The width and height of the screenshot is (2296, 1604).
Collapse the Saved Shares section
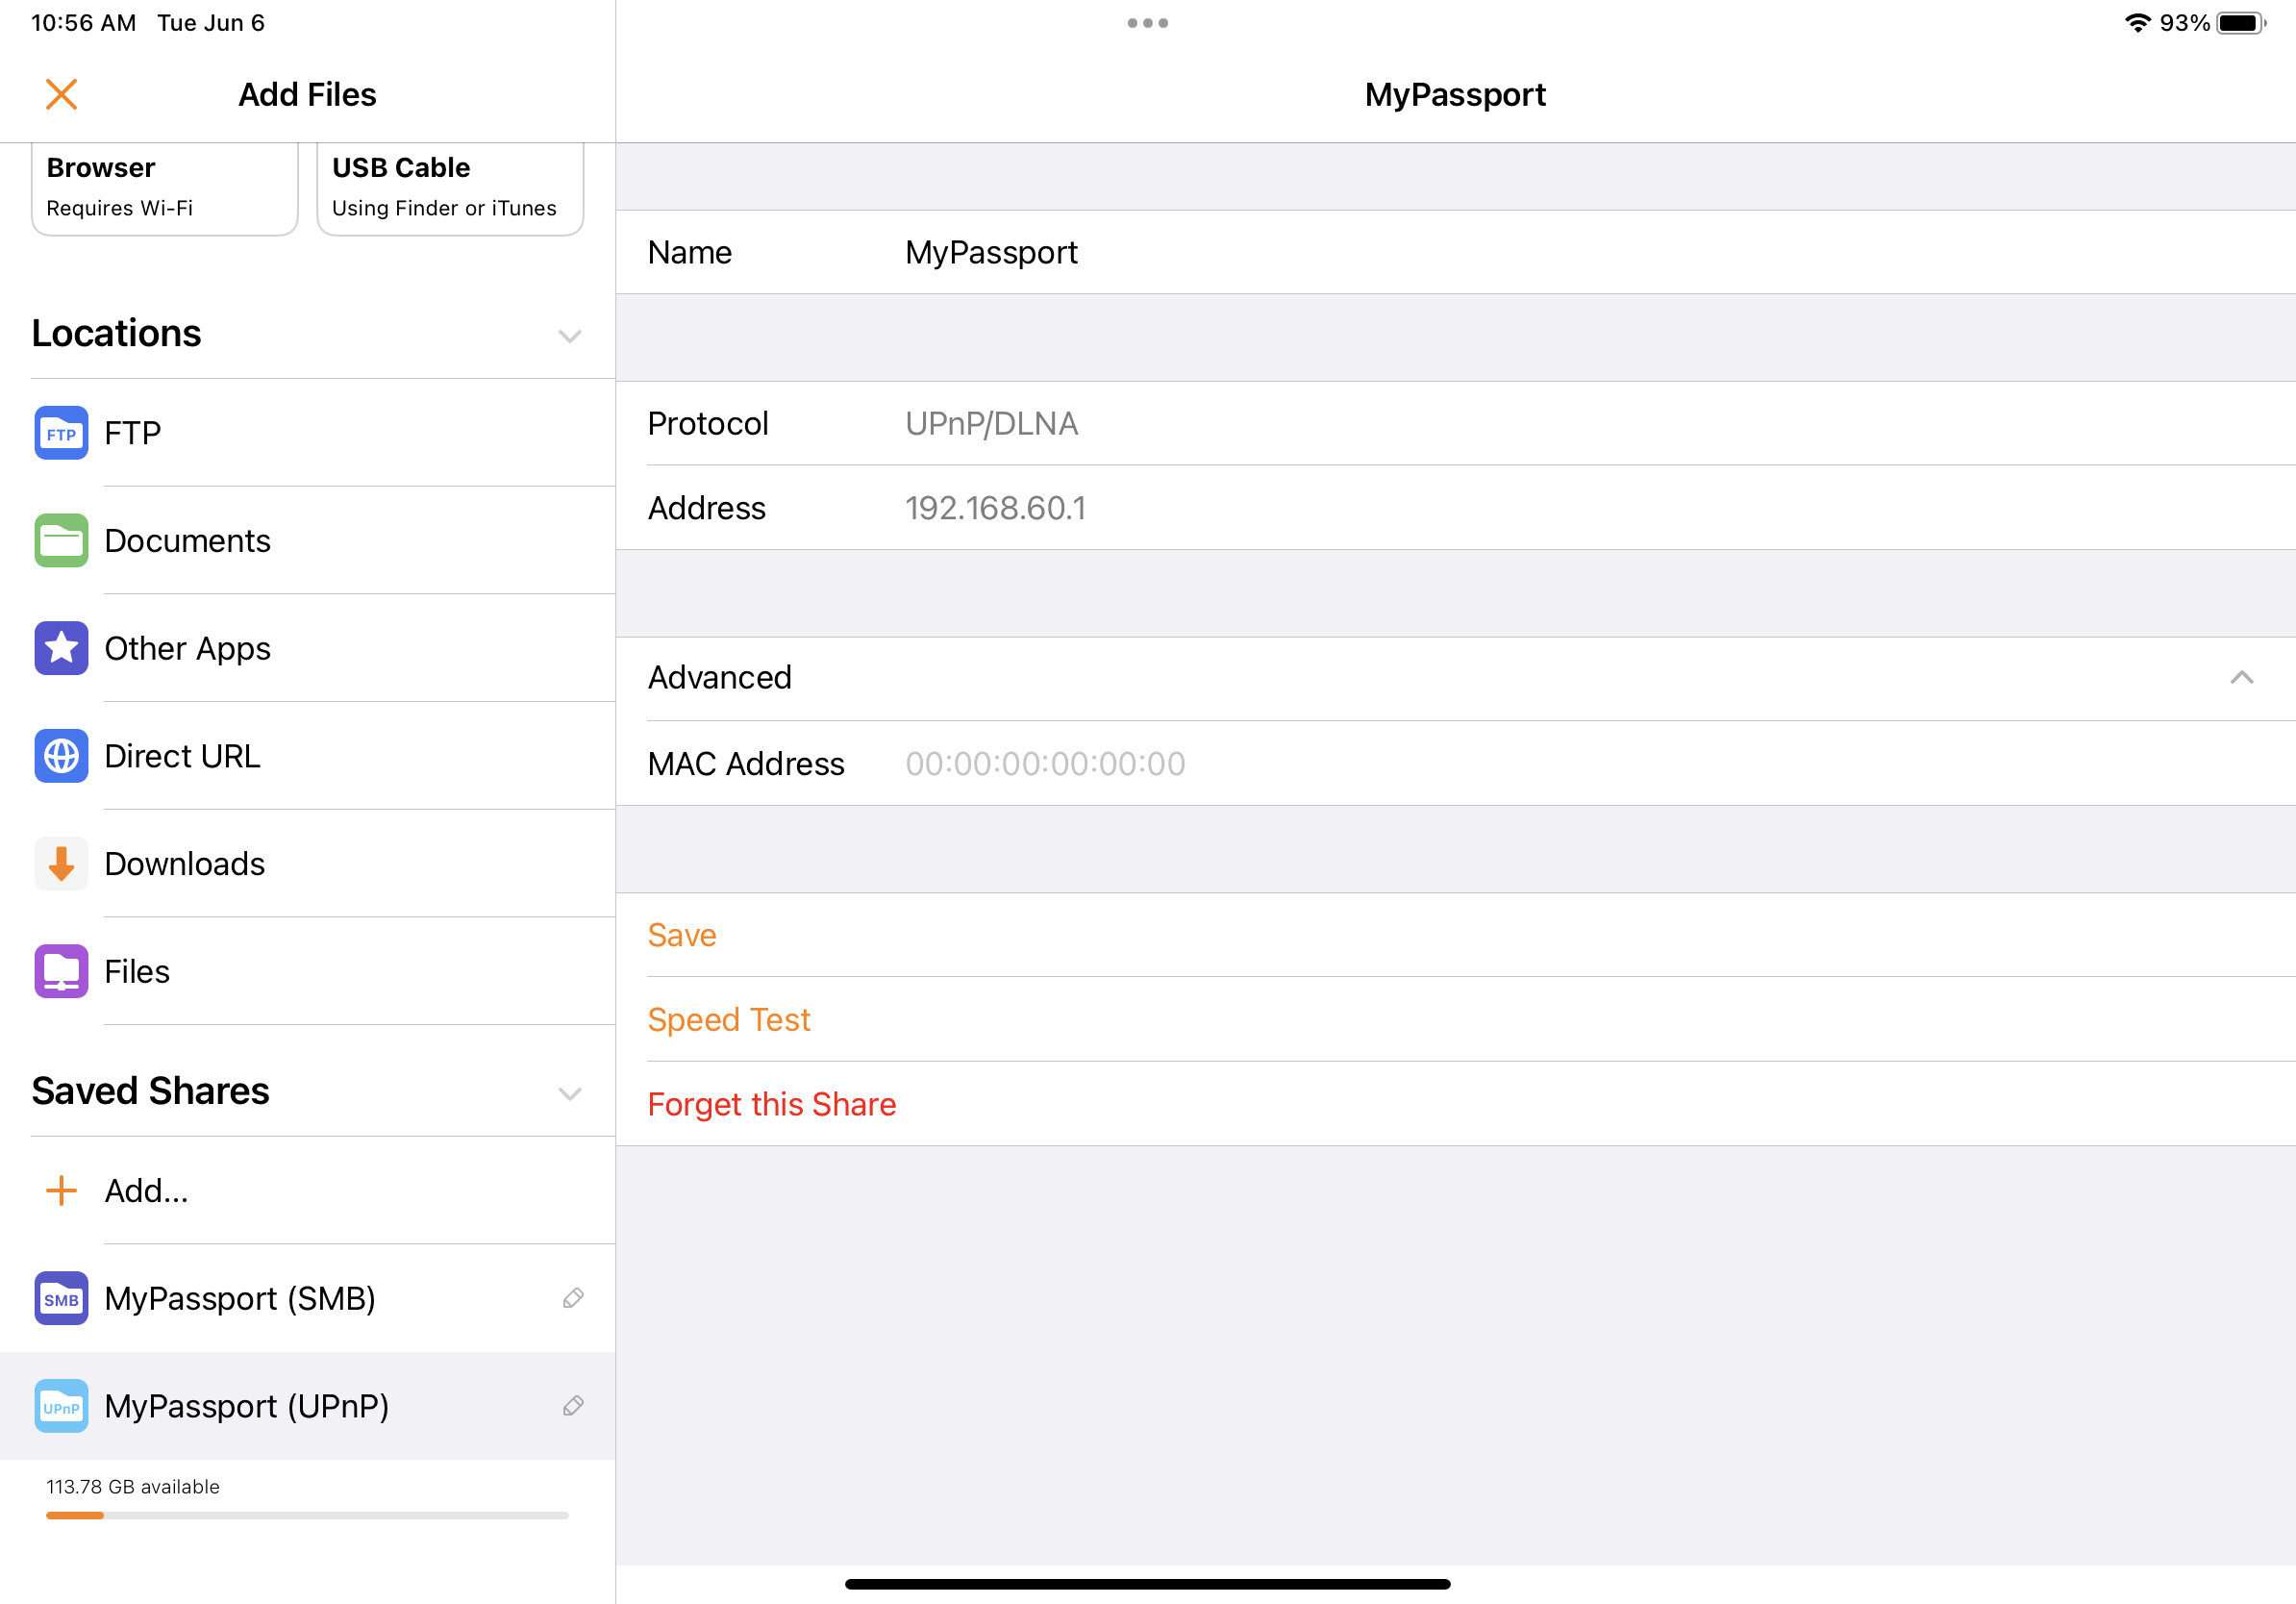569,1093
